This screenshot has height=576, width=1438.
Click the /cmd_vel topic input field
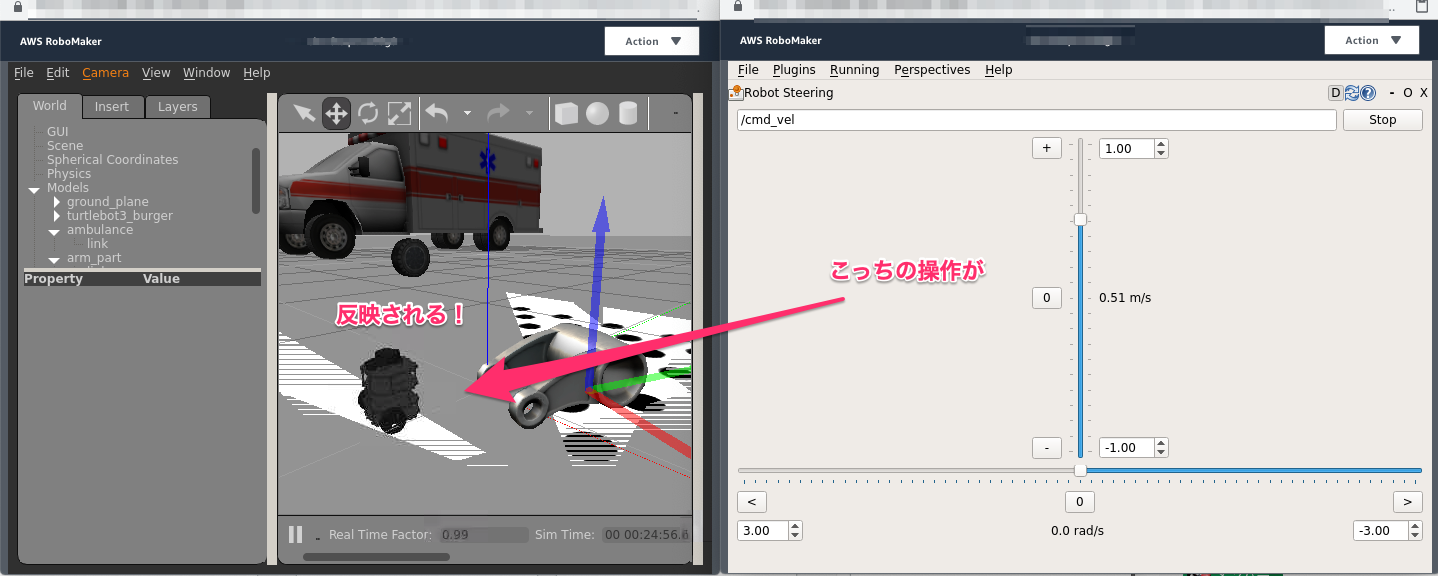tap(1035, 119)
